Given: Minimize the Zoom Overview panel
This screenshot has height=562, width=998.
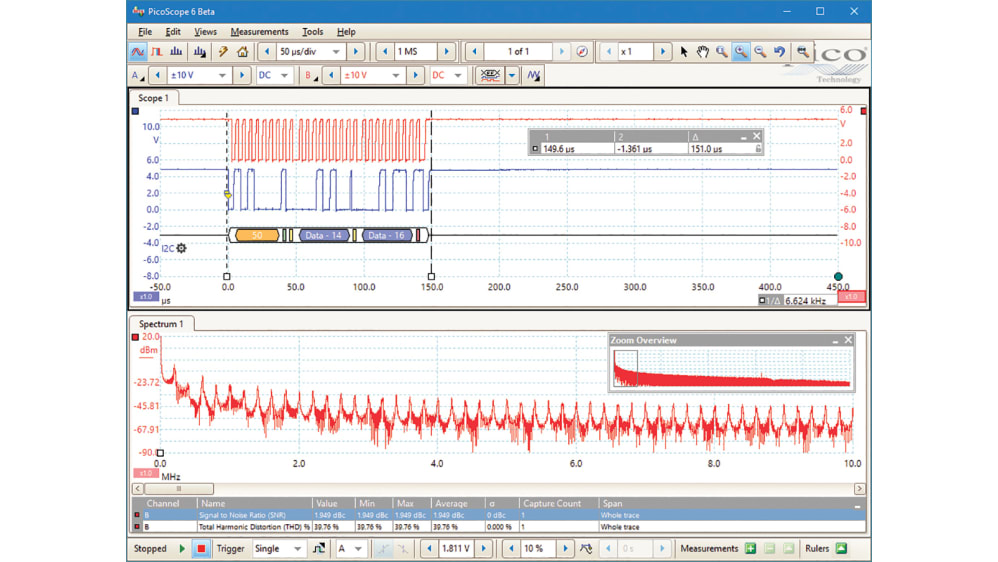Looking at the screenshot, I should 835,341.
